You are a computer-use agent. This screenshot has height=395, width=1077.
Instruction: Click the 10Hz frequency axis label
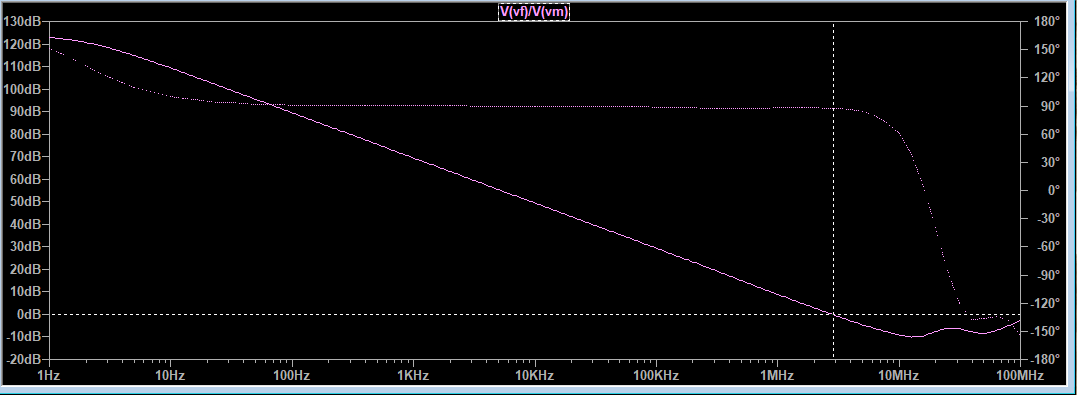(x=170, y=376)
